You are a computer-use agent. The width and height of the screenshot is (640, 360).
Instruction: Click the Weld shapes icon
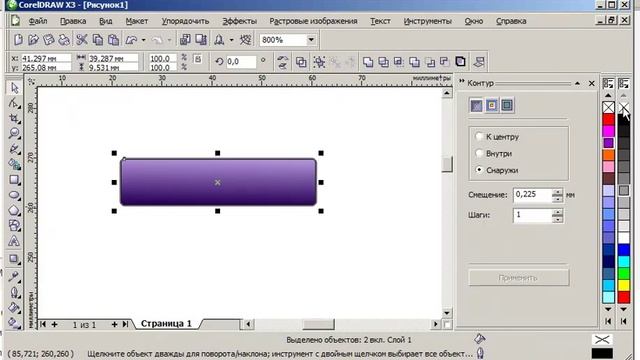[368, 62]
